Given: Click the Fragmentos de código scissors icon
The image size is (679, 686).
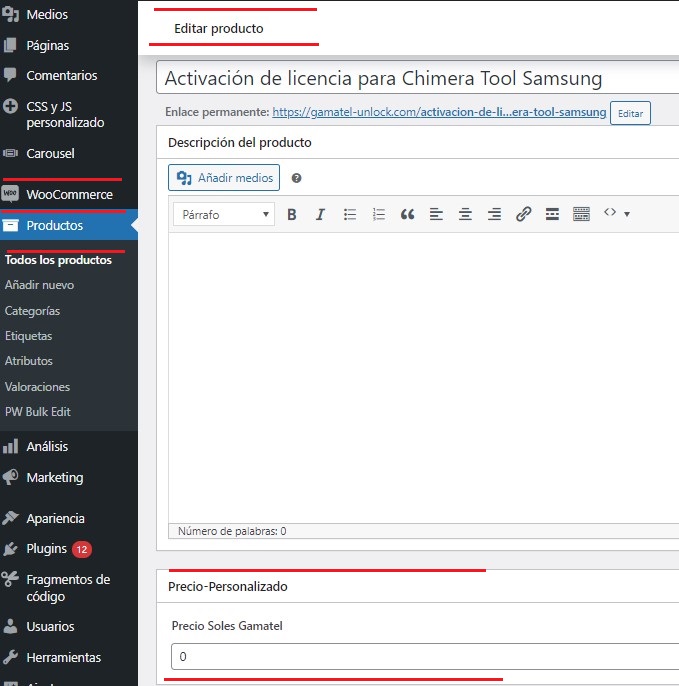Looking at the screenshot, I should [x=10, y=579].
